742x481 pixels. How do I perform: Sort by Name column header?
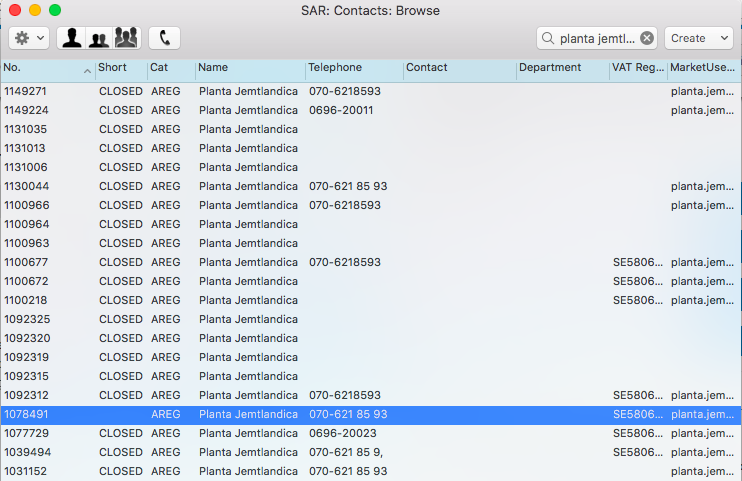pyautogui.click(x=213, y=67)
